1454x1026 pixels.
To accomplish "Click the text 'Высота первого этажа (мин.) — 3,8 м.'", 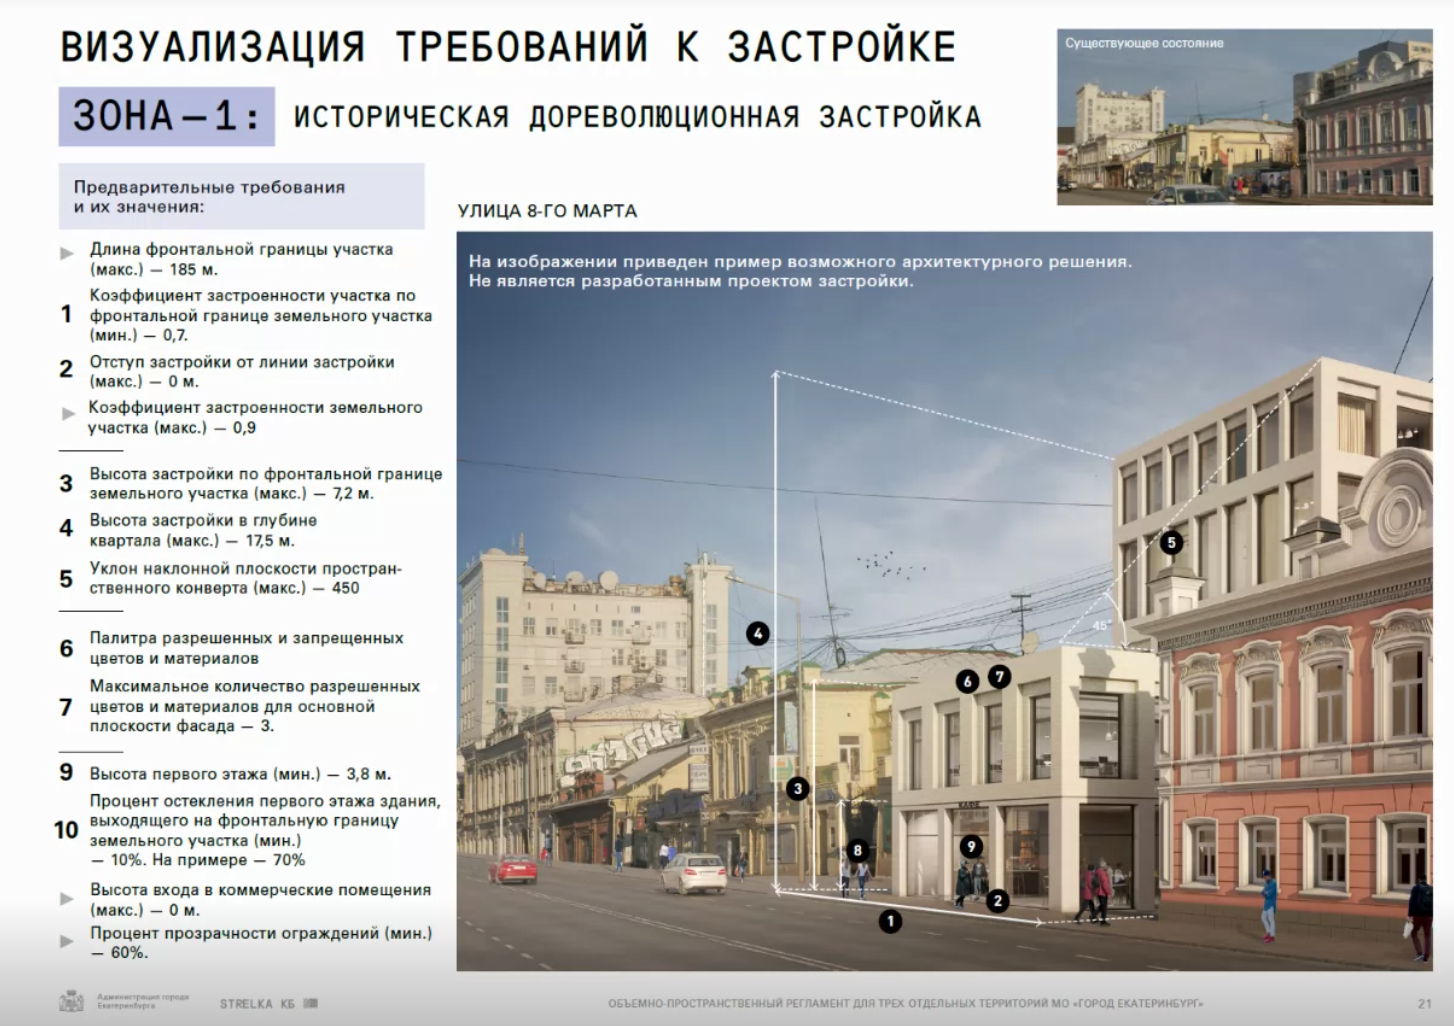I will point(240,774).
